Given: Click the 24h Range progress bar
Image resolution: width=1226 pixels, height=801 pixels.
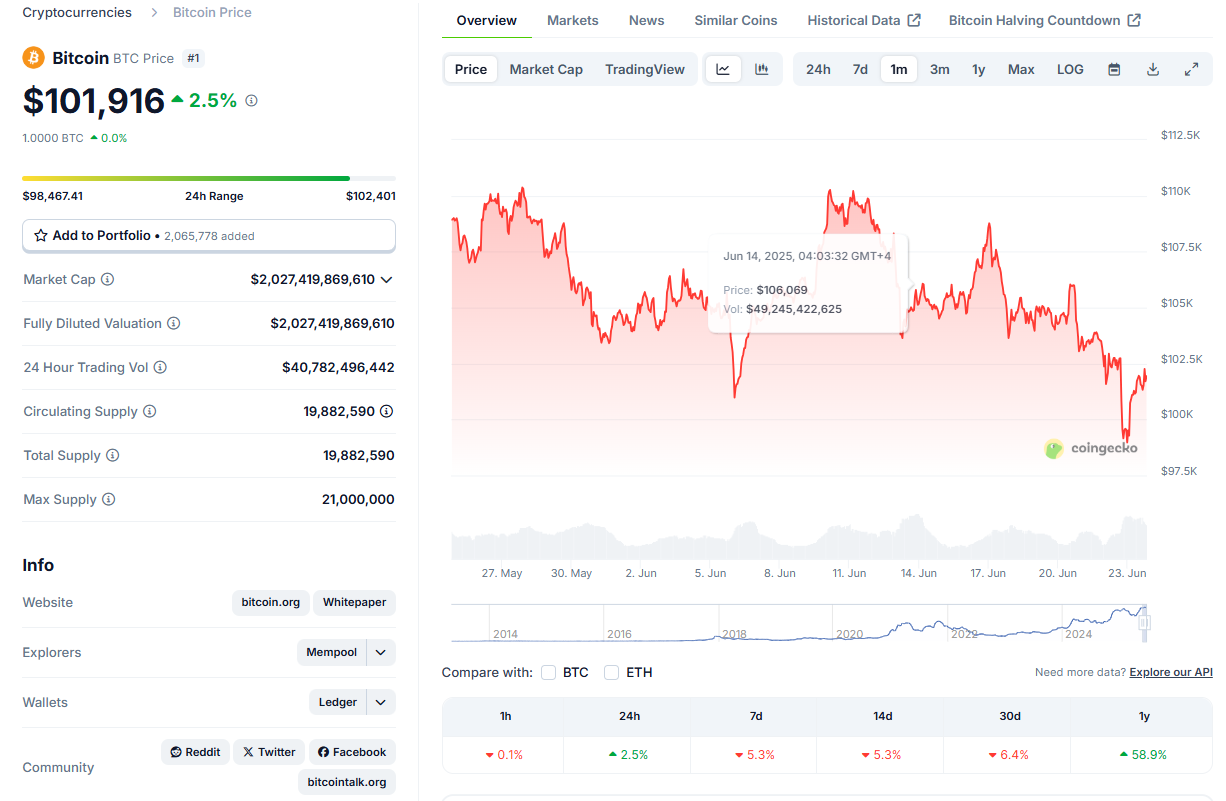Looking at the screenshot, I should 209,178.
